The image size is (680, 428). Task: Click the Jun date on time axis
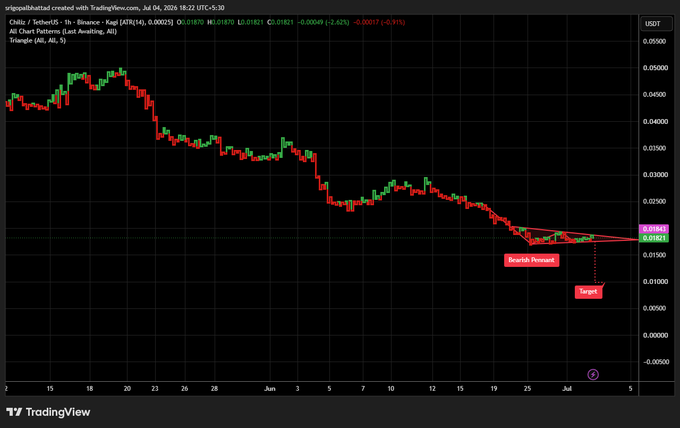click(x=270, y=389)
